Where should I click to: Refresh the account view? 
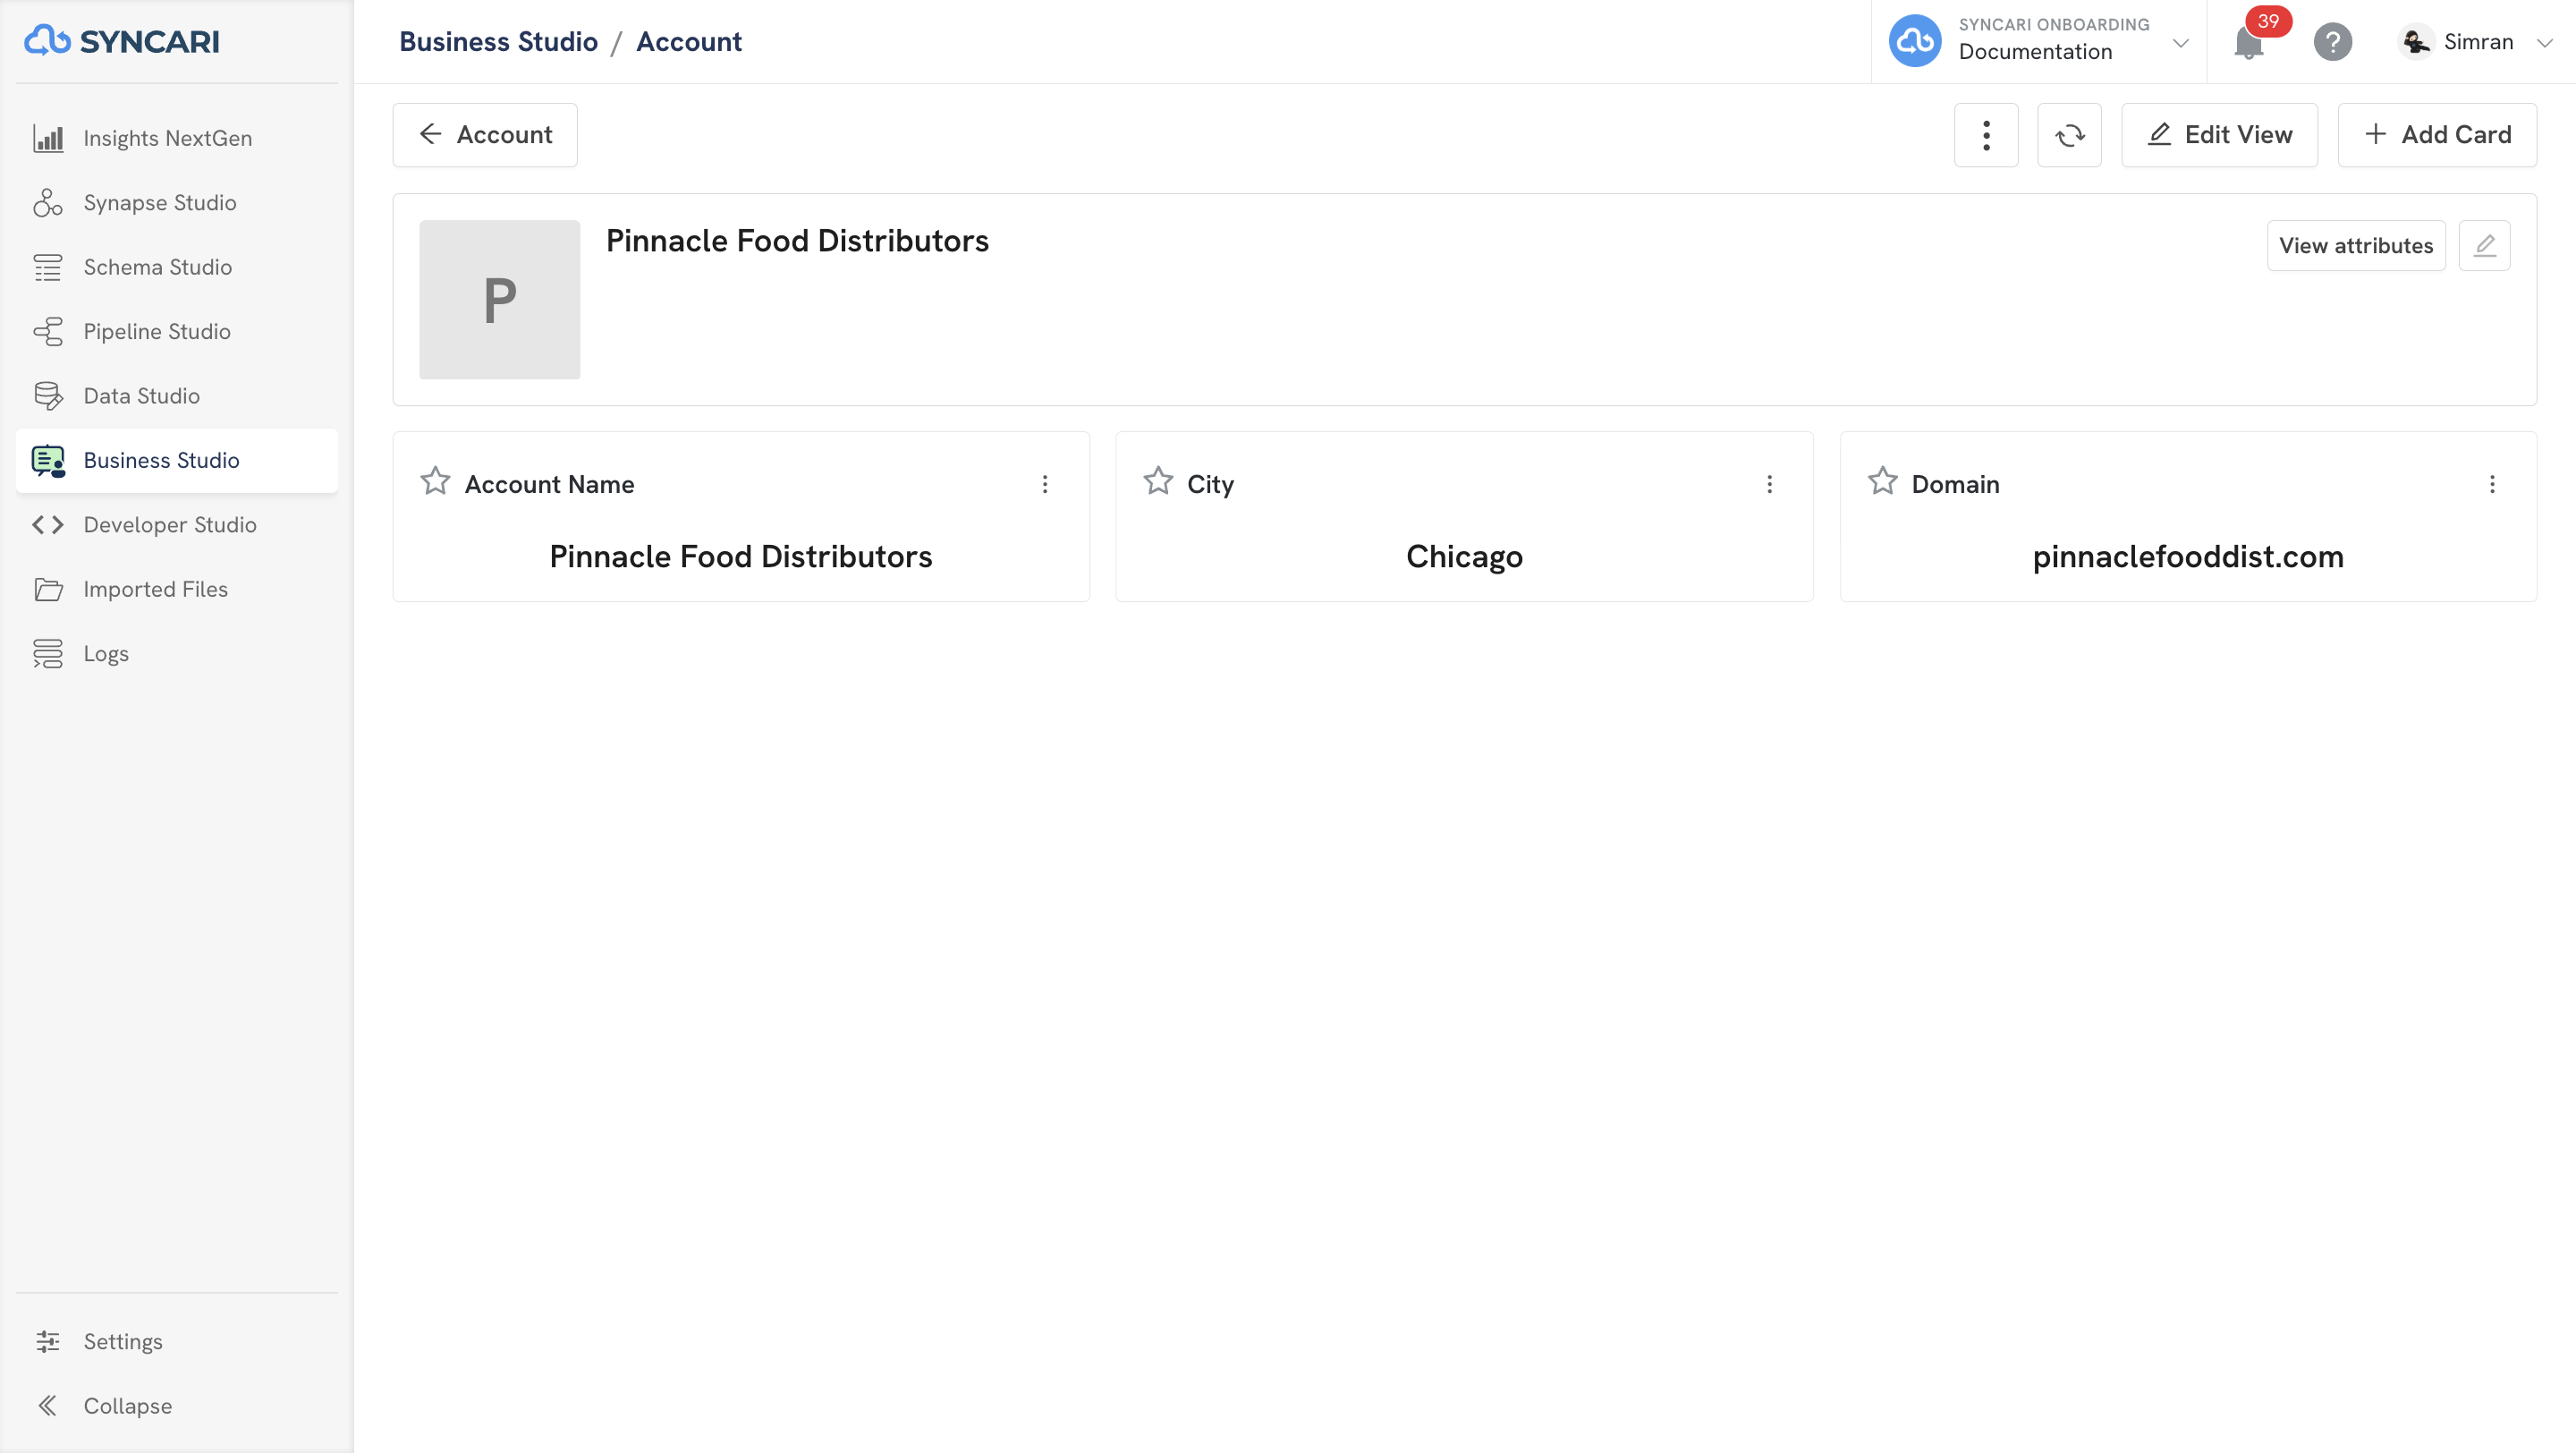point(2069,135)
